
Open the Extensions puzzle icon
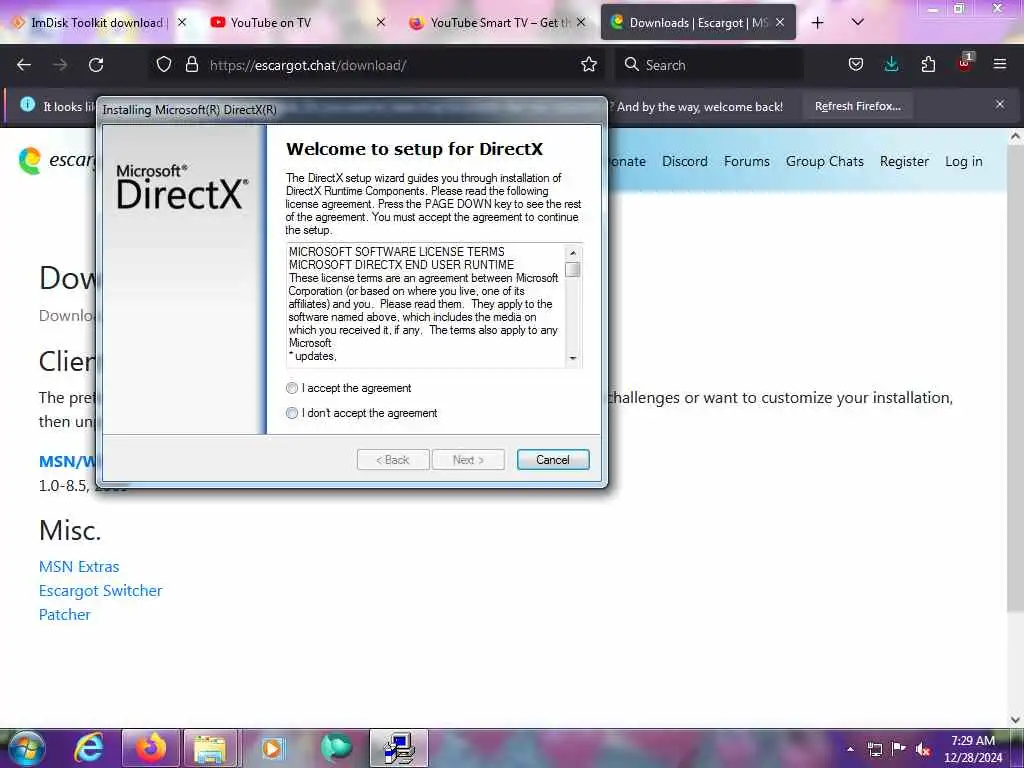click(928, 65)
